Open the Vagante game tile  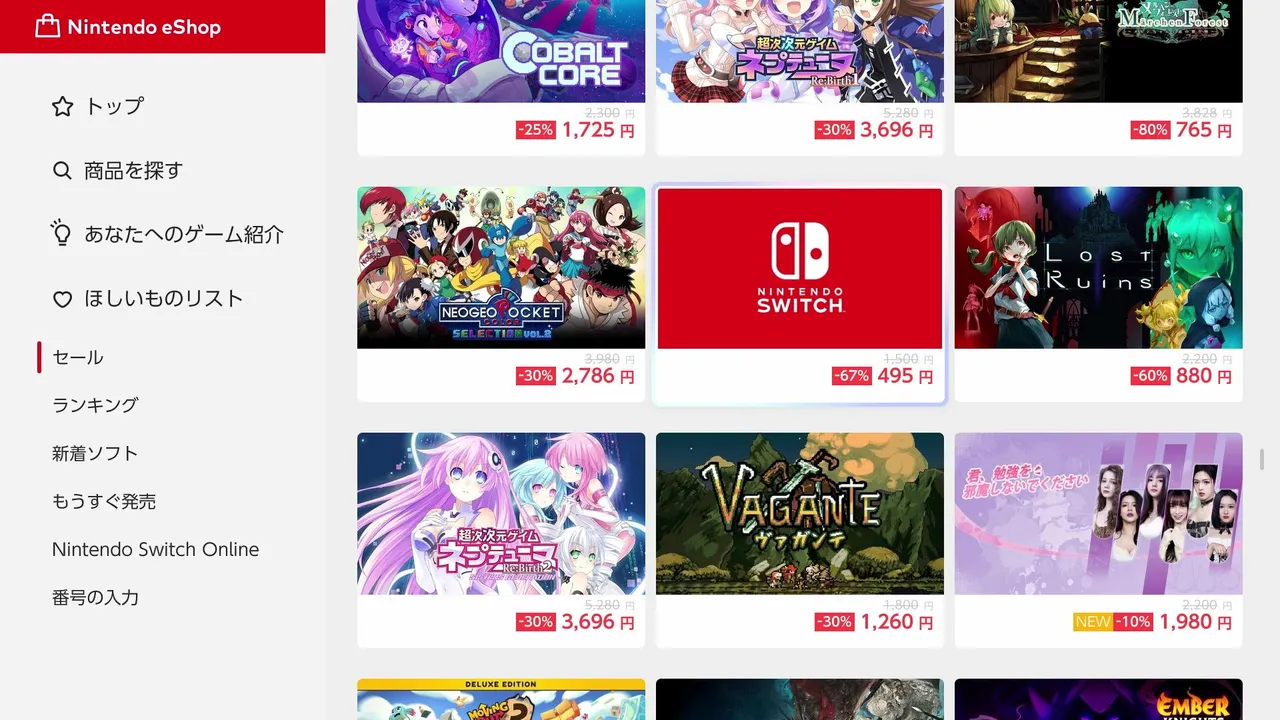[x=800, y=540]
